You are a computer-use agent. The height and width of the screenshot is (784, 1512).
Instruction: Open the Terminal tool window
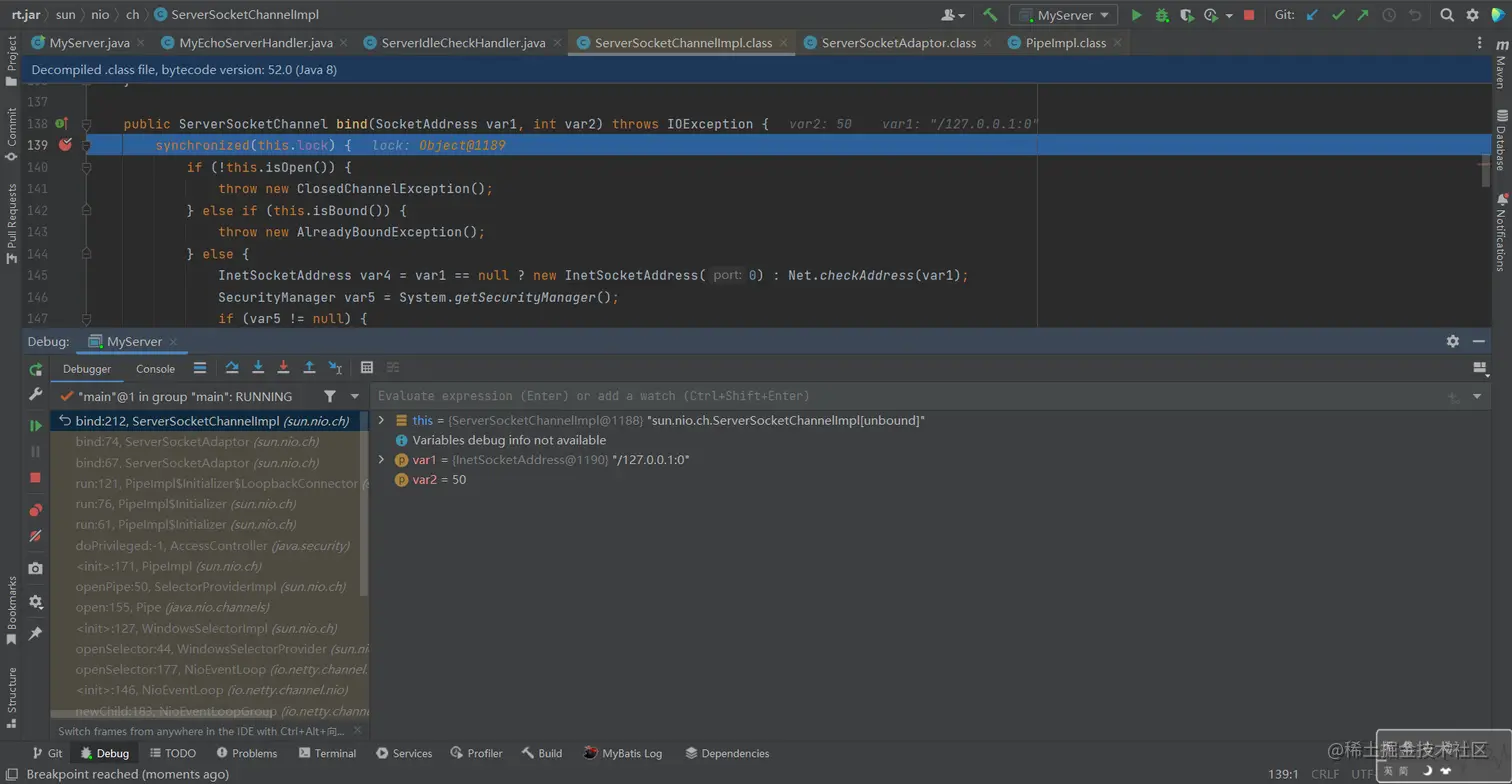click(x=327, y=754)
